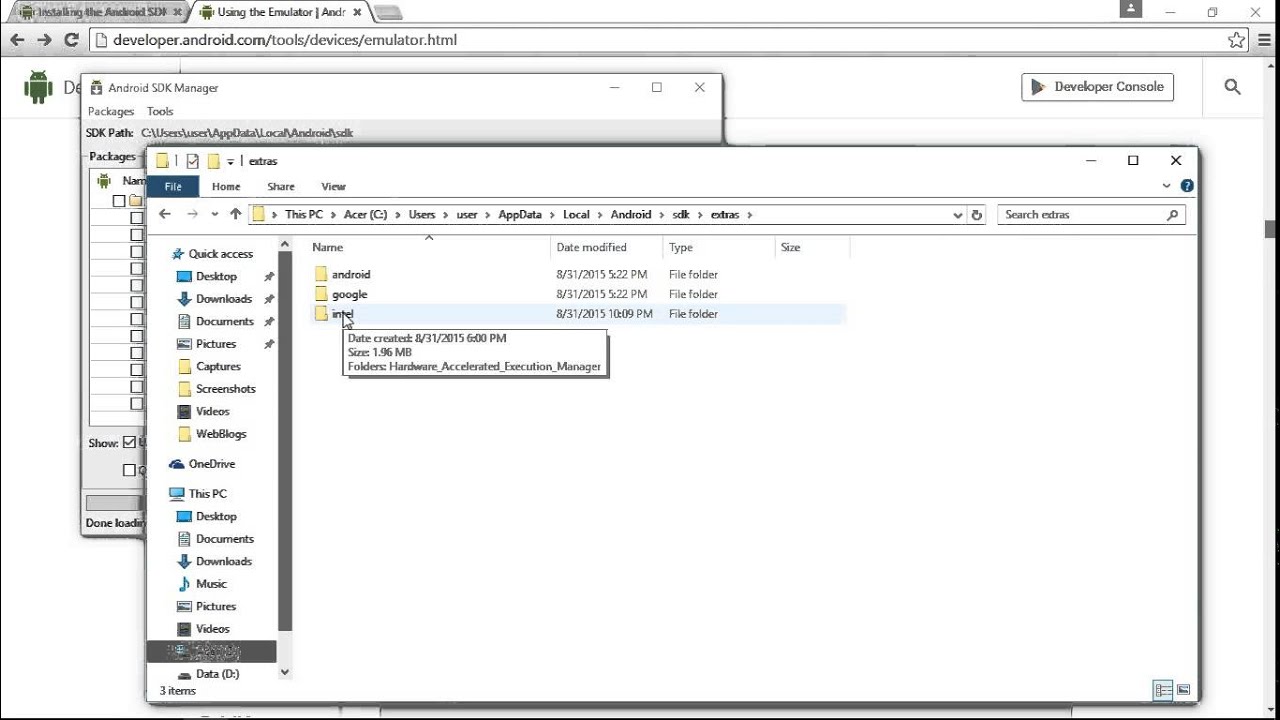Toggle the Show Updates checkbox in SDK Manager
The height and width of the screenshot is (720, 1280).
tap(129, 443)
